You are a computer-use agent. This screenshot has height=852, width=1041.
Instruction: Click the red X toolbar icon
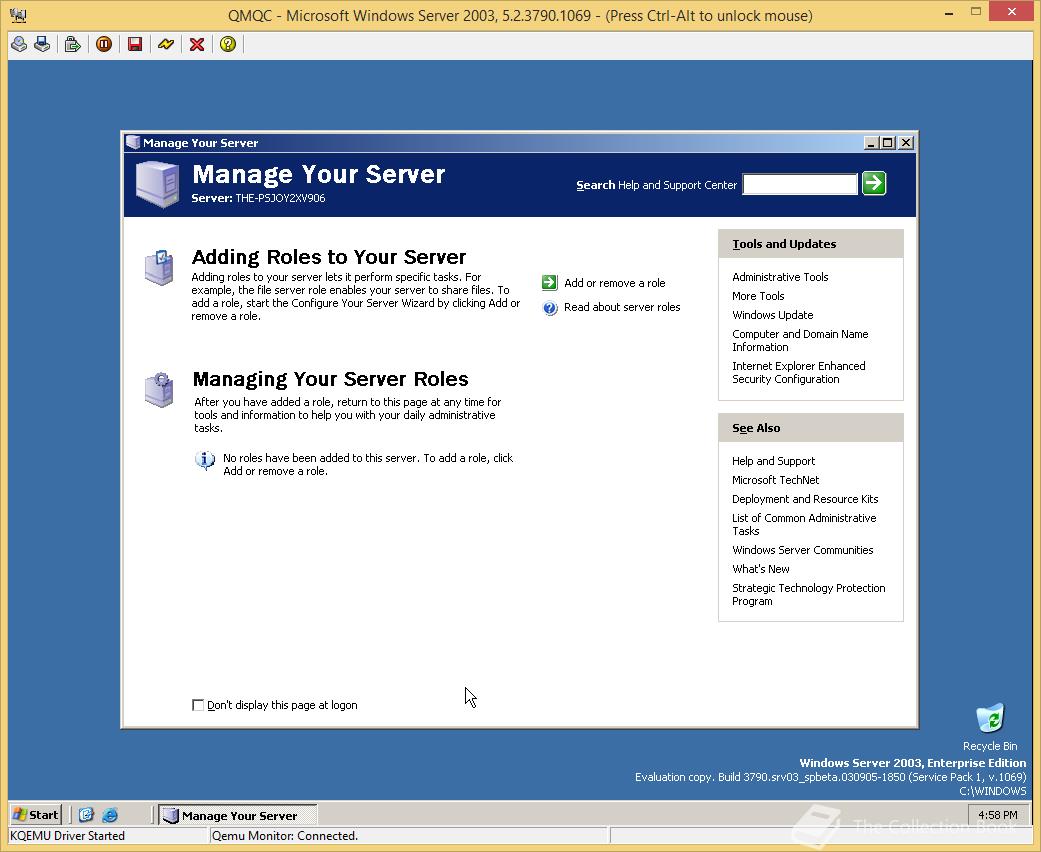197,44
